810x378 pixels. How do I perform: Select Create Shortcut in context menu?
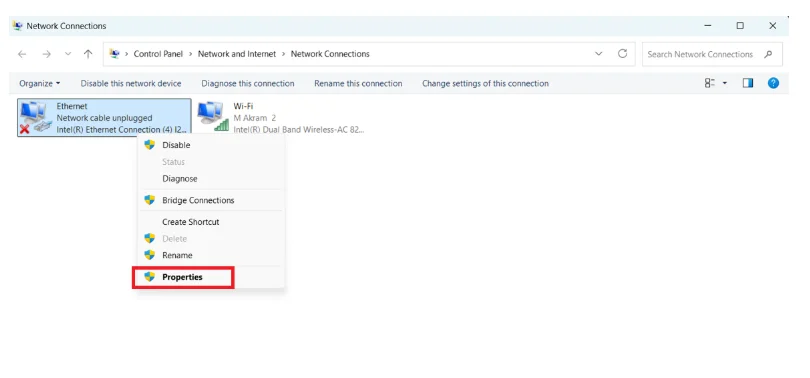[x=191, y=222]
